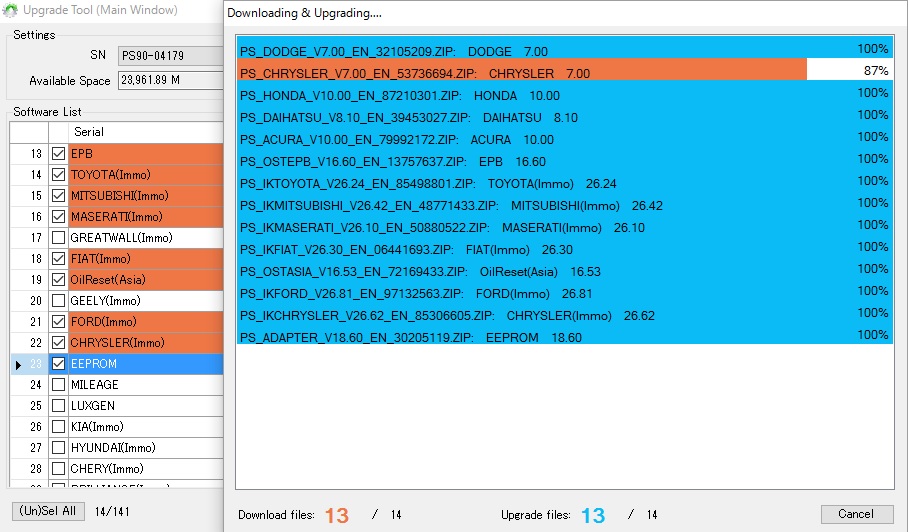The width and height of the screenshot is (908, 532).
Task: Select the PS_ADAPTER_V18.60 EEPROM download row
Action: (565, 333)
